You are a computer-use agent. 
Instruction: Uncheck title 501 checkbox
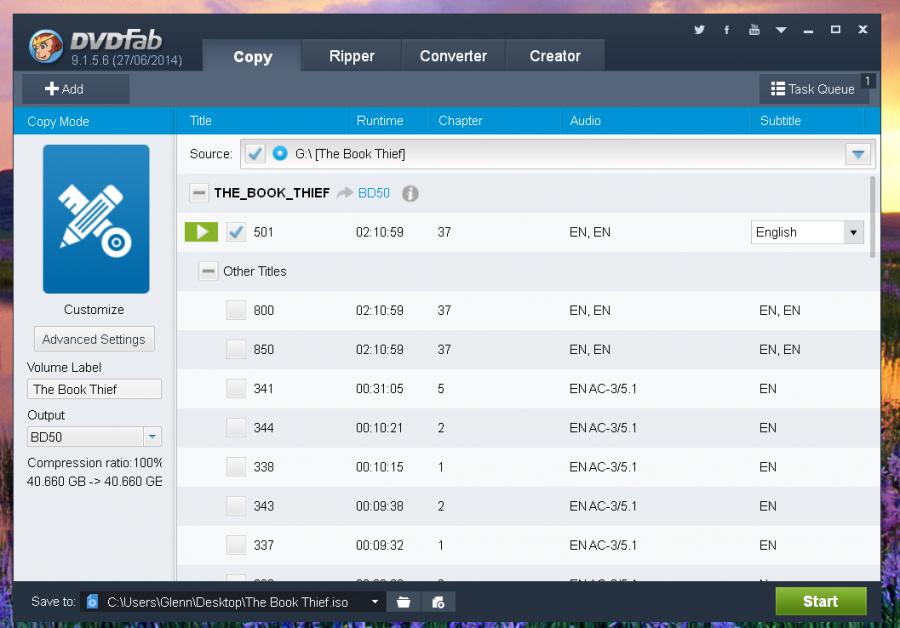tap(236, 232)
